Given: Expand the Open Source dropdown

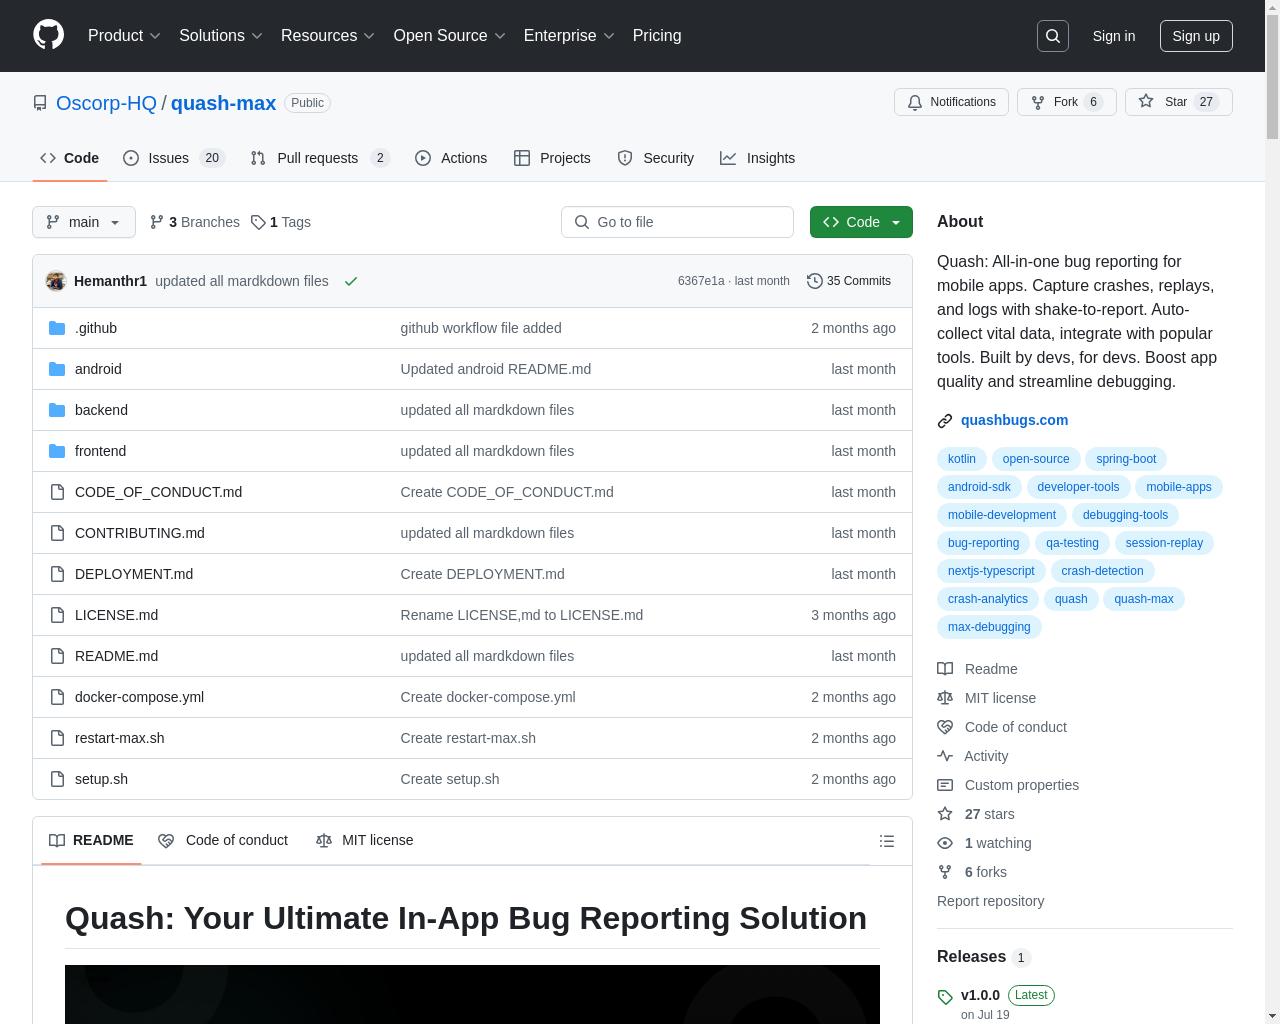Looking at the screenshot, I should point(450,36).
